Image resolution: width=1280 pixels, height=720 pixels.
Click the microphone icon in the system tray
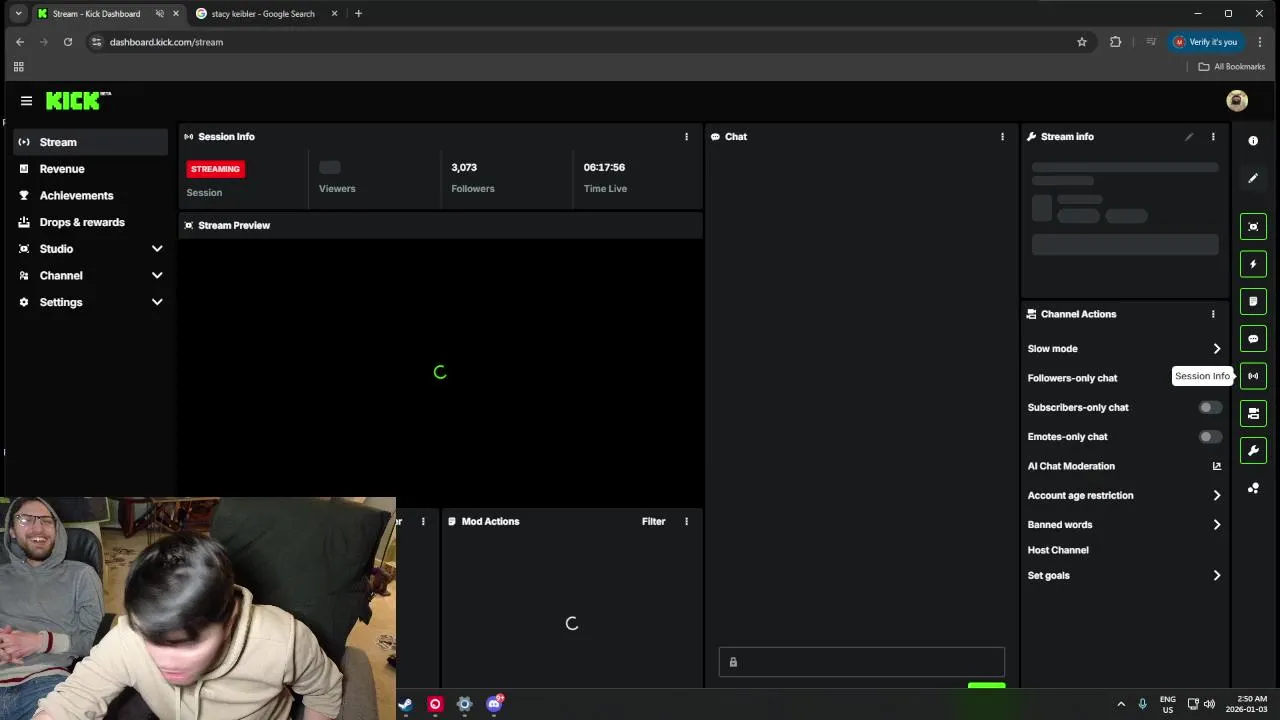point(1142,704)
